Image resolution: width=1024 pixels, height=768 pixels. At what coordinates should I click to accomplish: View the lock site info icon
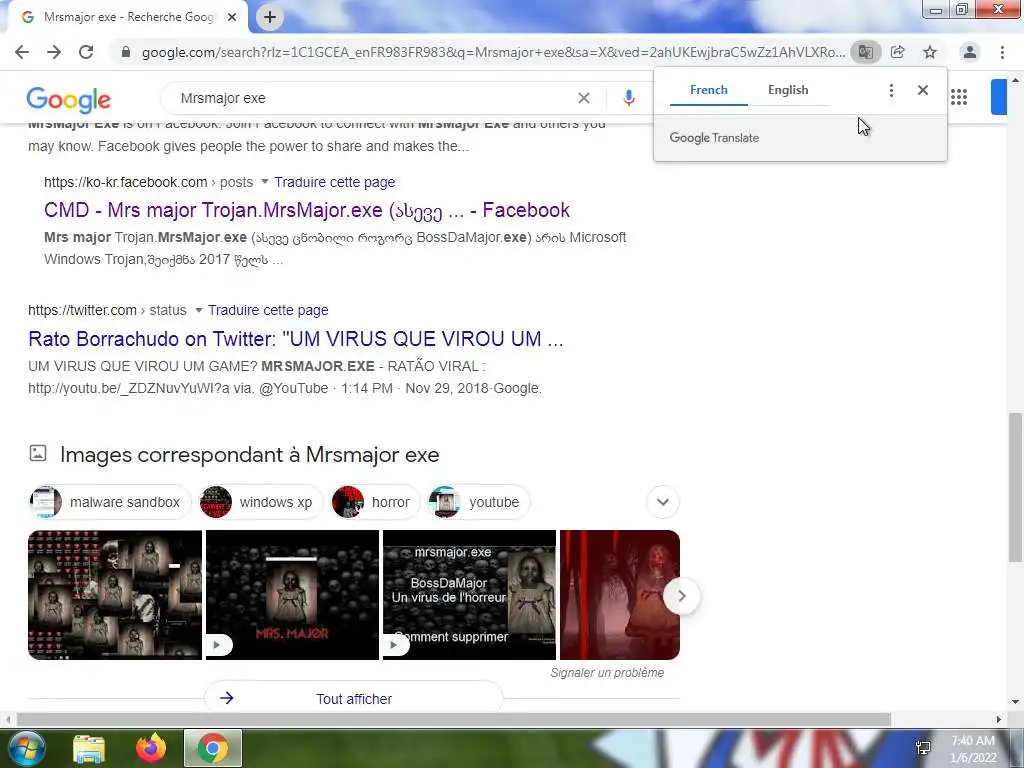click(x=126, y=52)
